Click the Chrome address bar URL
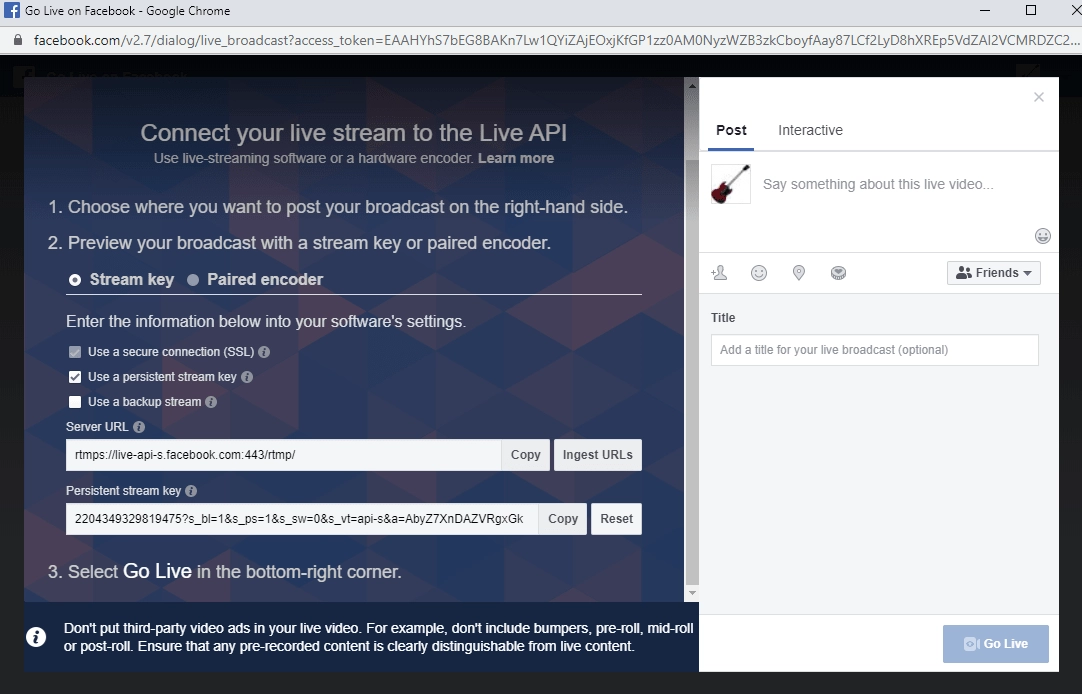This screenshot has width=1082, height=694. 556,40
